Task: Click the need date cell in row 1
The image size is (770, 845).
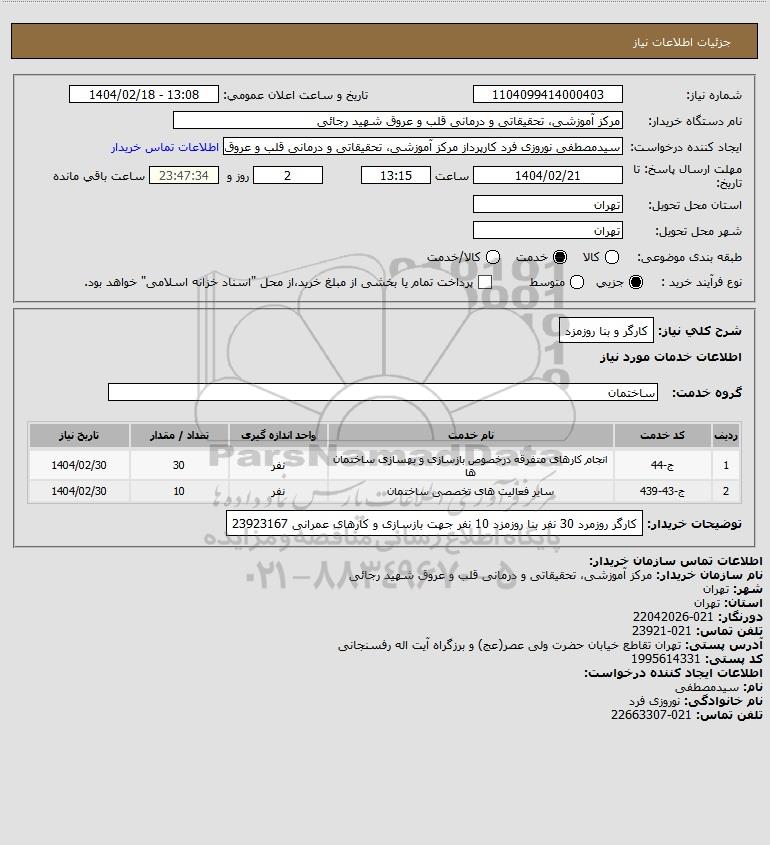Action: point(79,465)
